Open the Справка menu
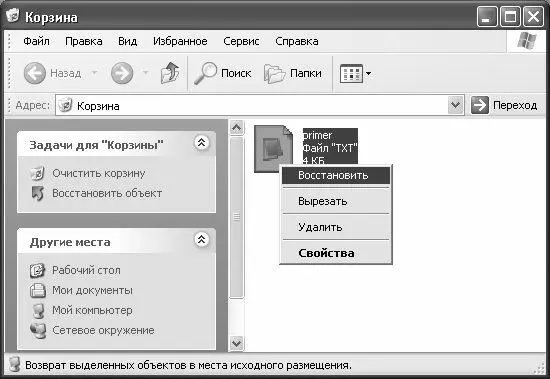 point(297,41)
